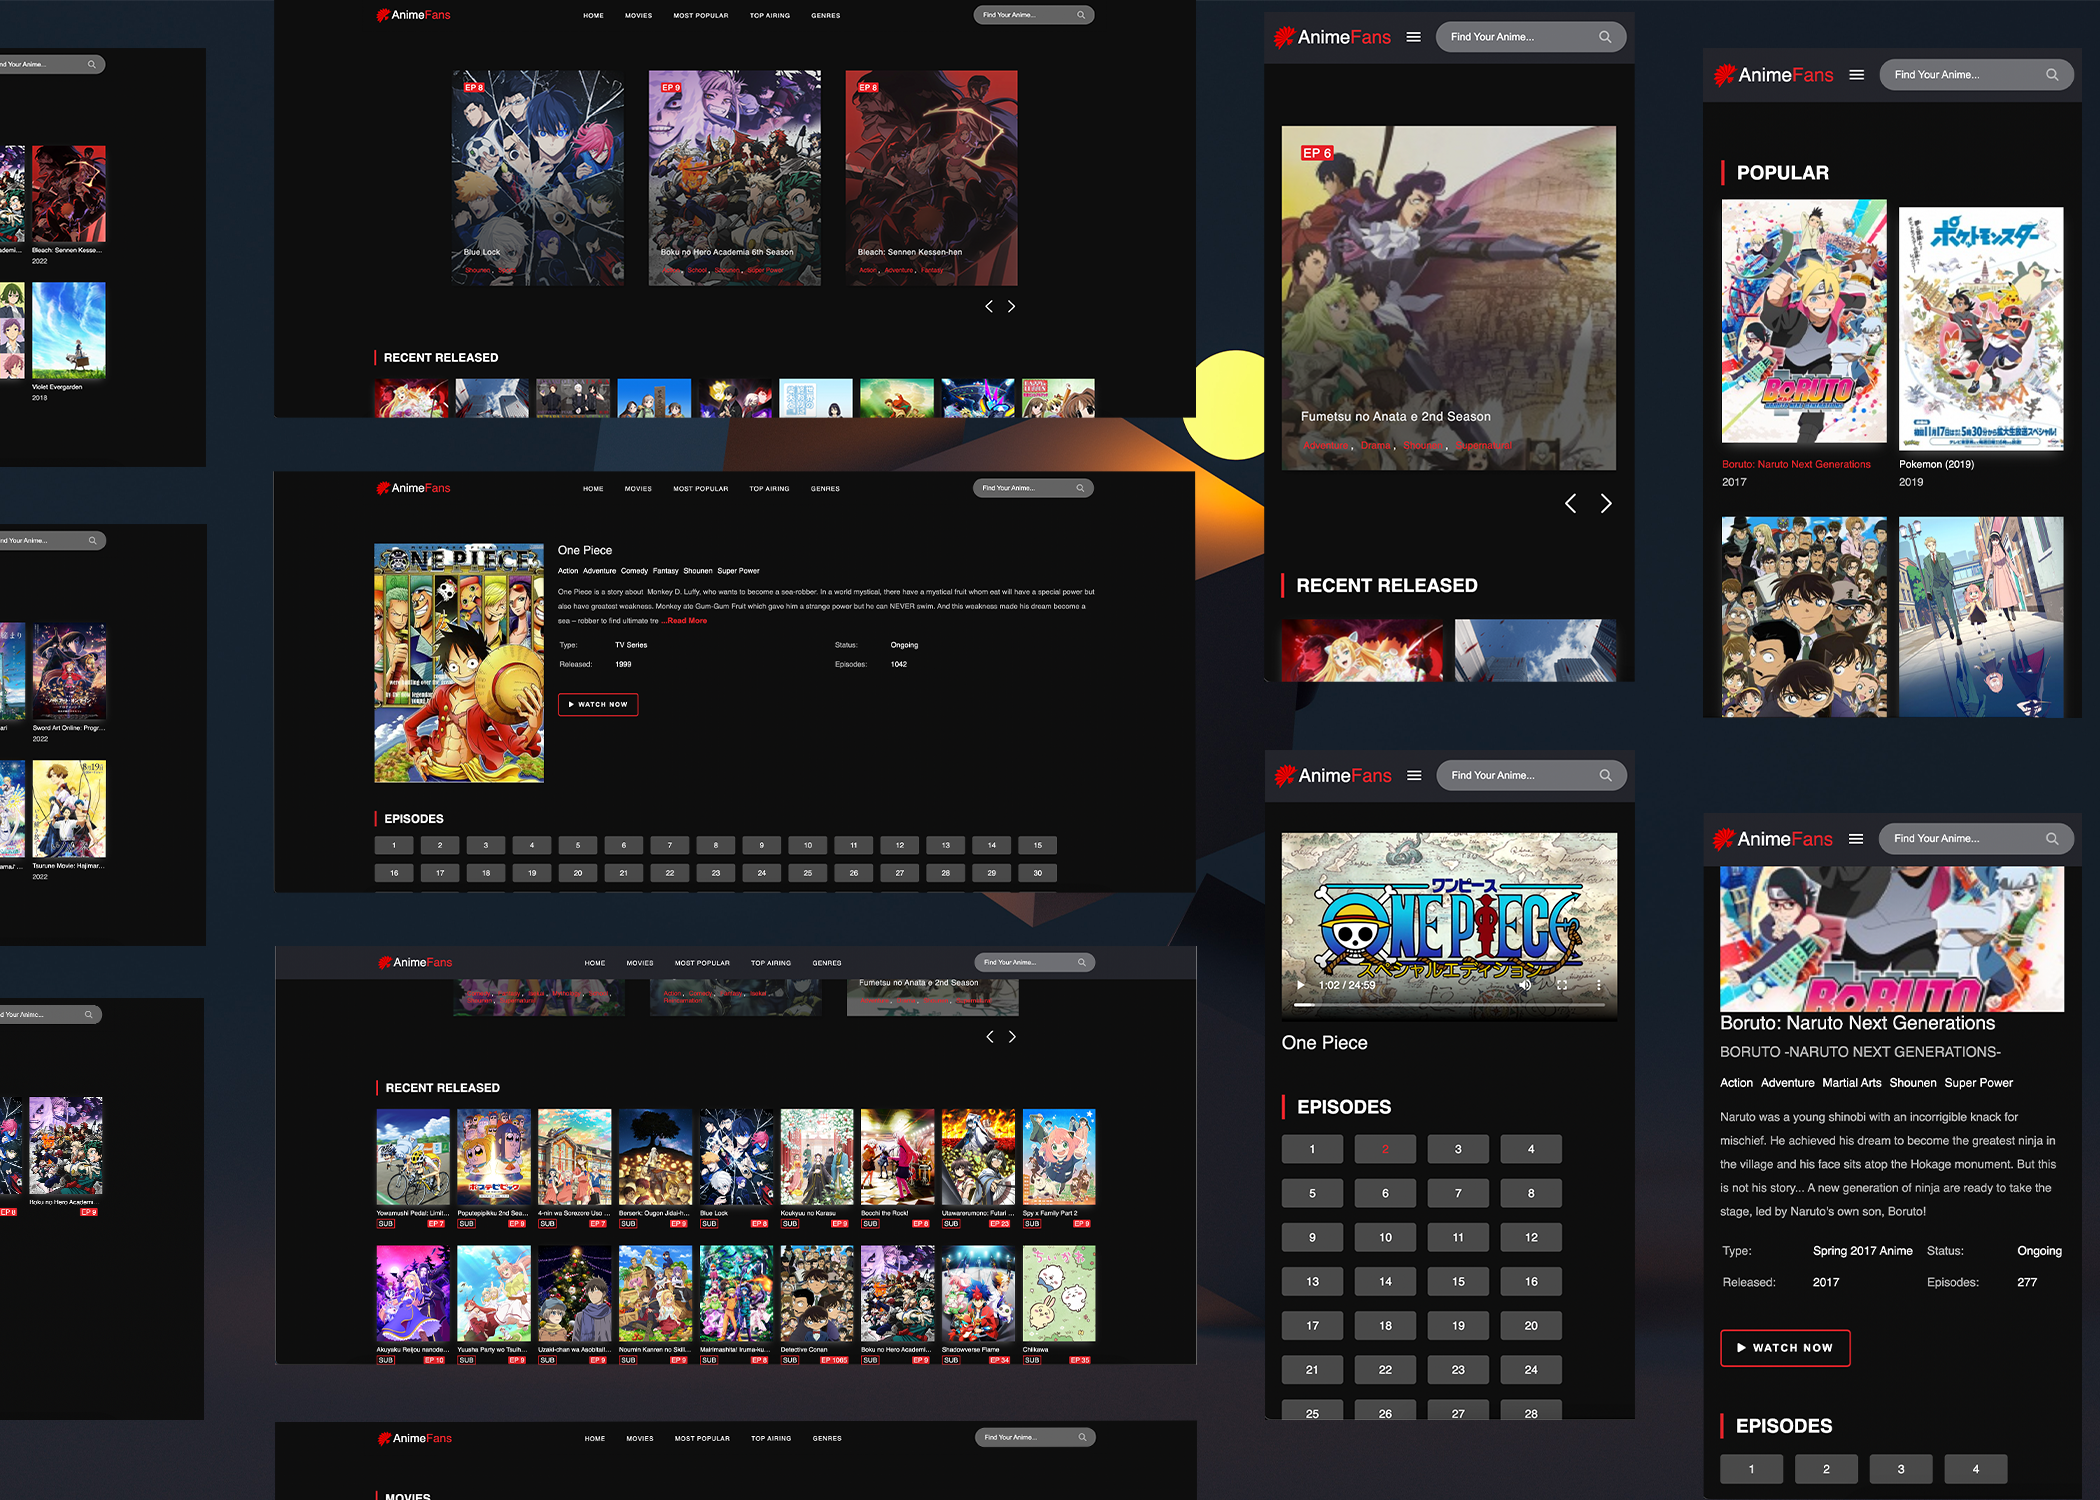The image size is (2100, 1500).
Task: Click next arrow under Blue Lock desktop carousel
Action: (x=1011, y=307)
